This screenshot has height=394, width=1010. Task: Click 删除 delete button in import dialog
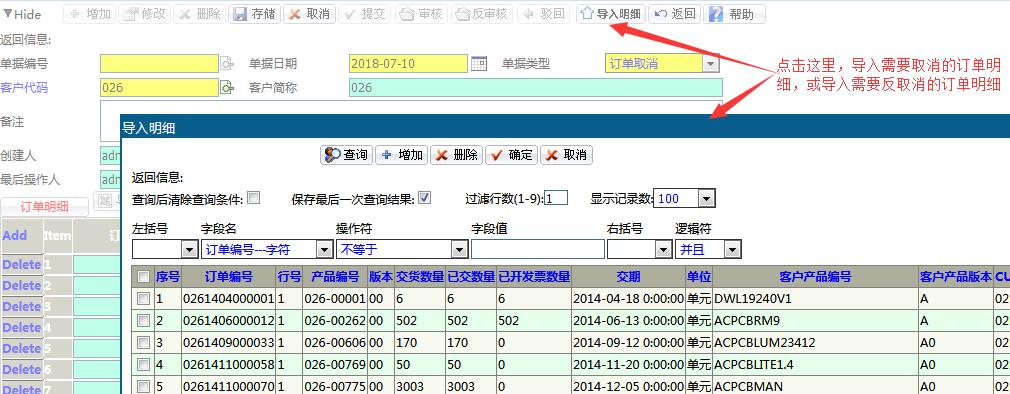coord(456,155)
